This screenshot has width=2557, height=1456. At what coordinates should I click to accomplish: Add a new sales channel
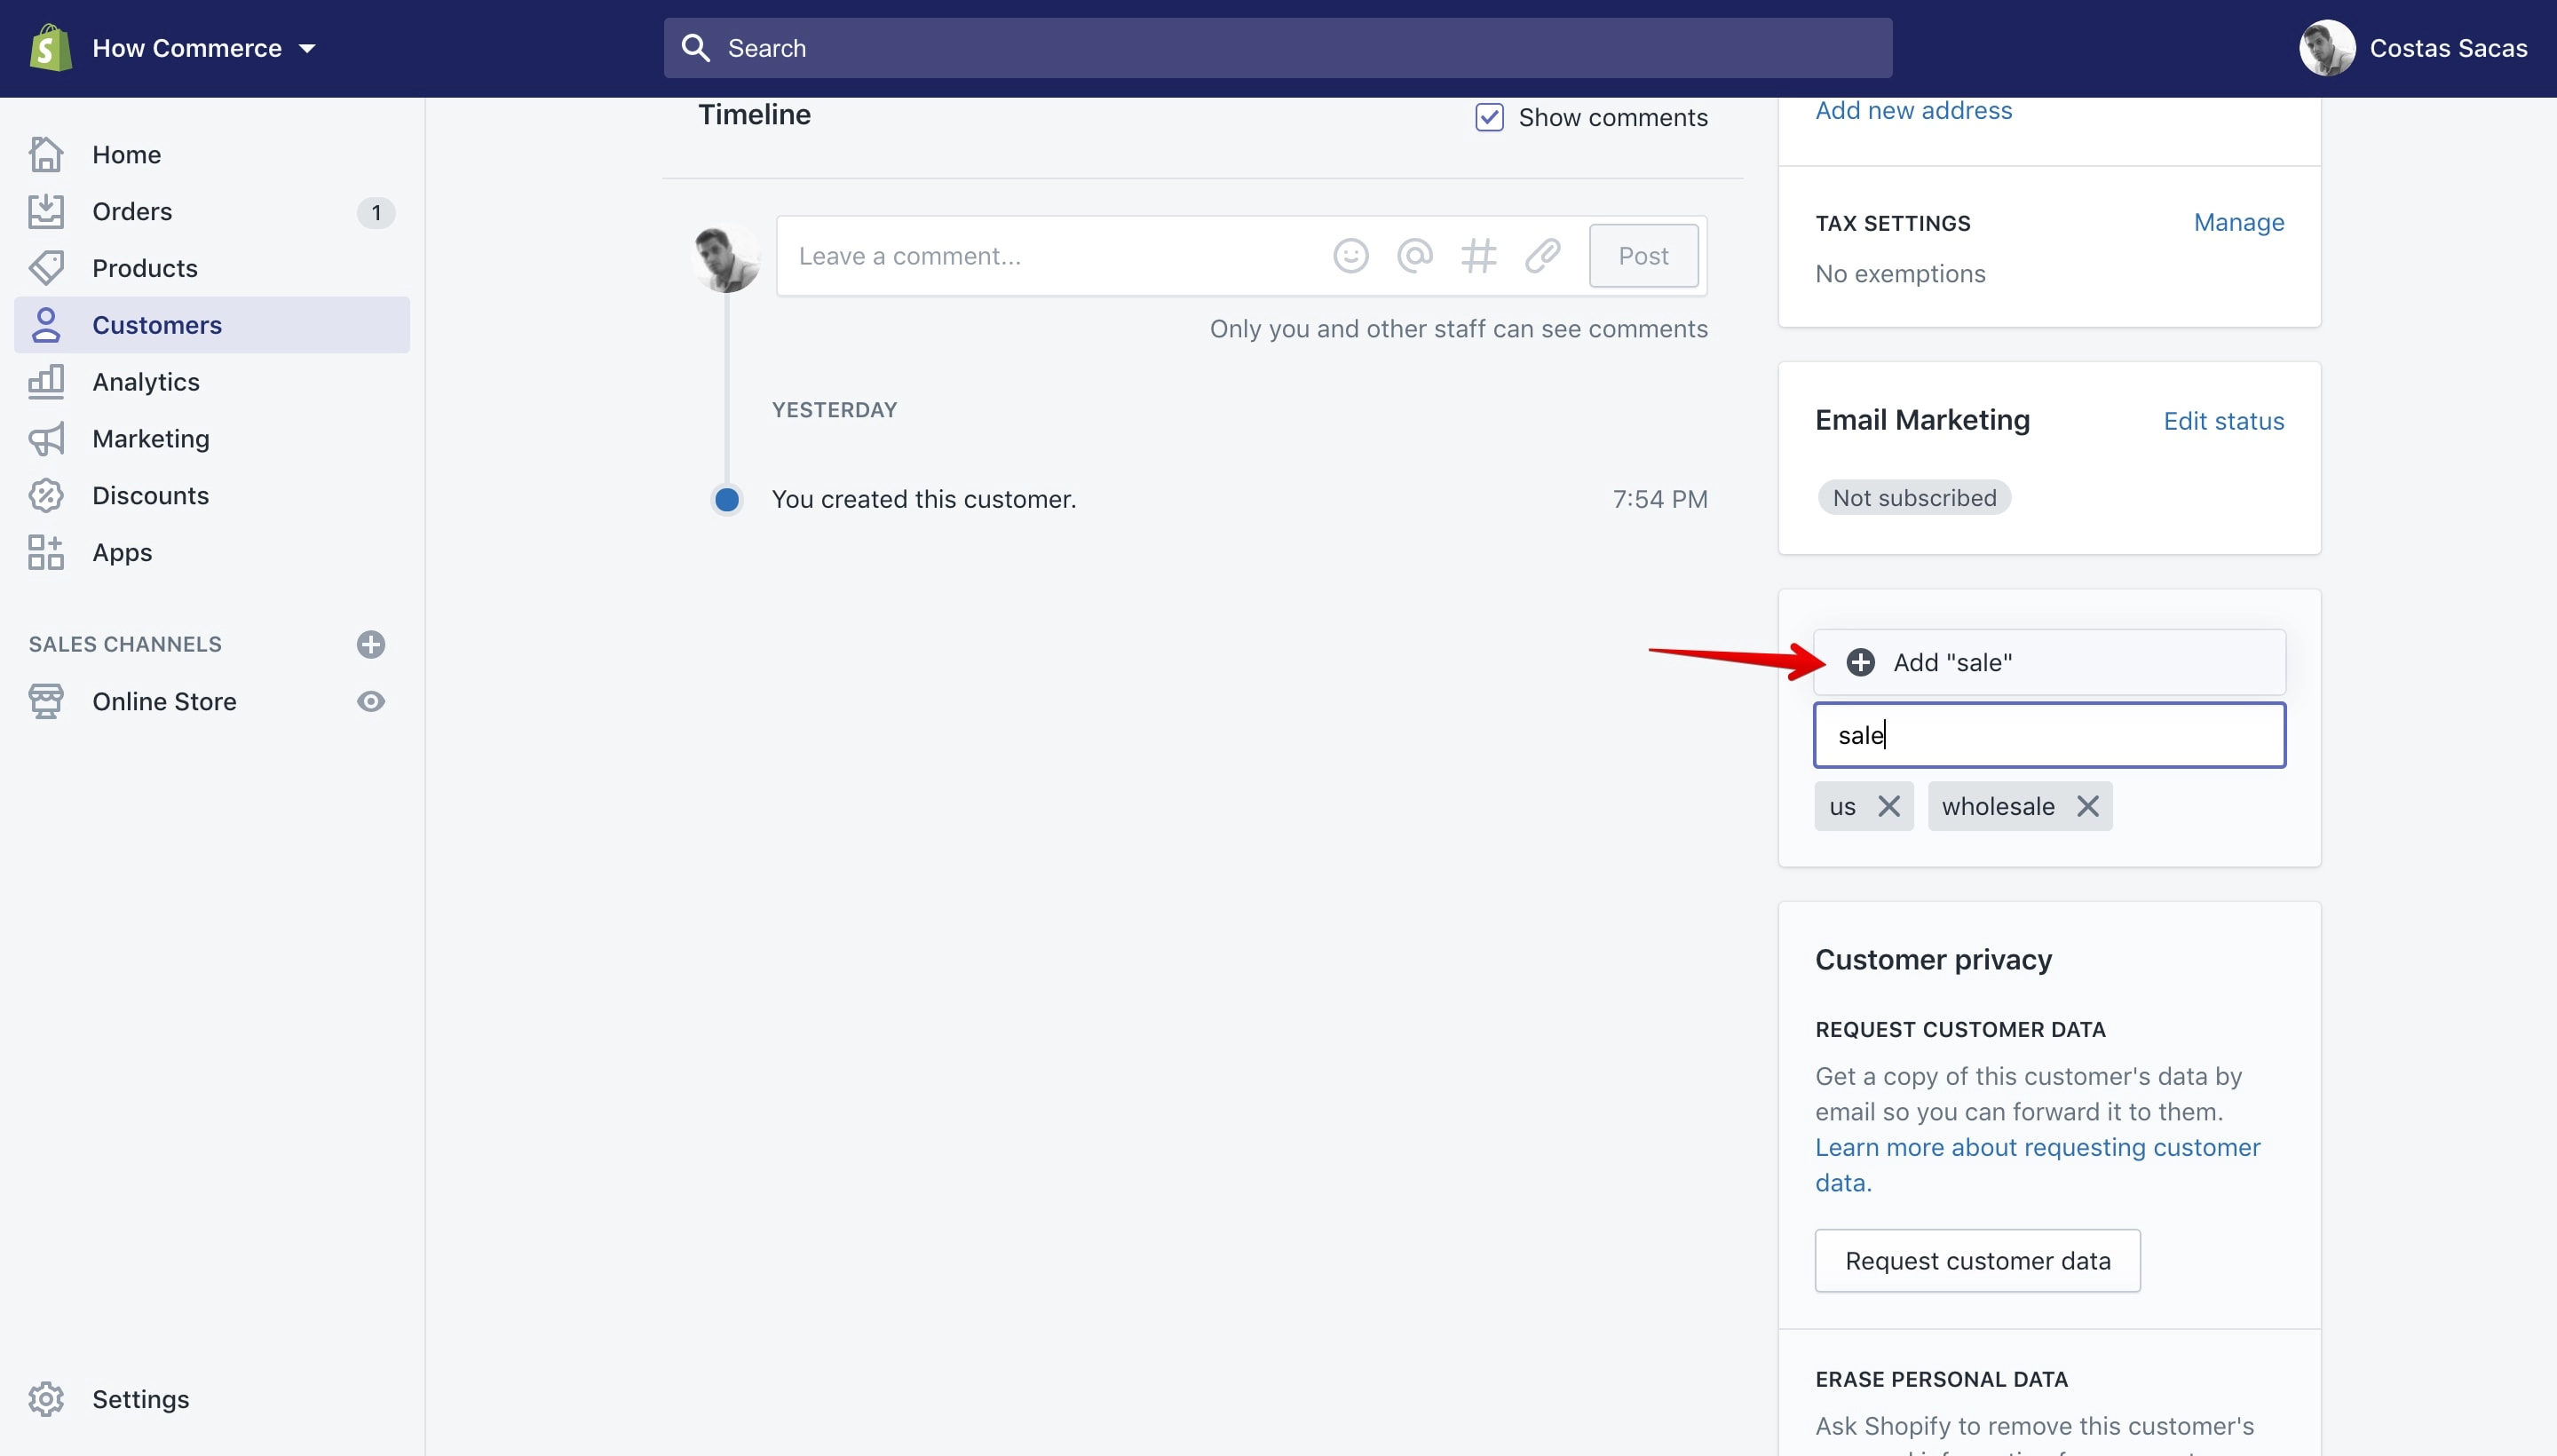coord(371,644)
